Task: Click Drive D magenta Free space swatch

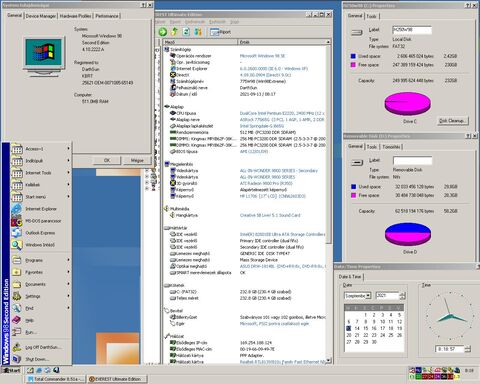Action: (354, 195)
